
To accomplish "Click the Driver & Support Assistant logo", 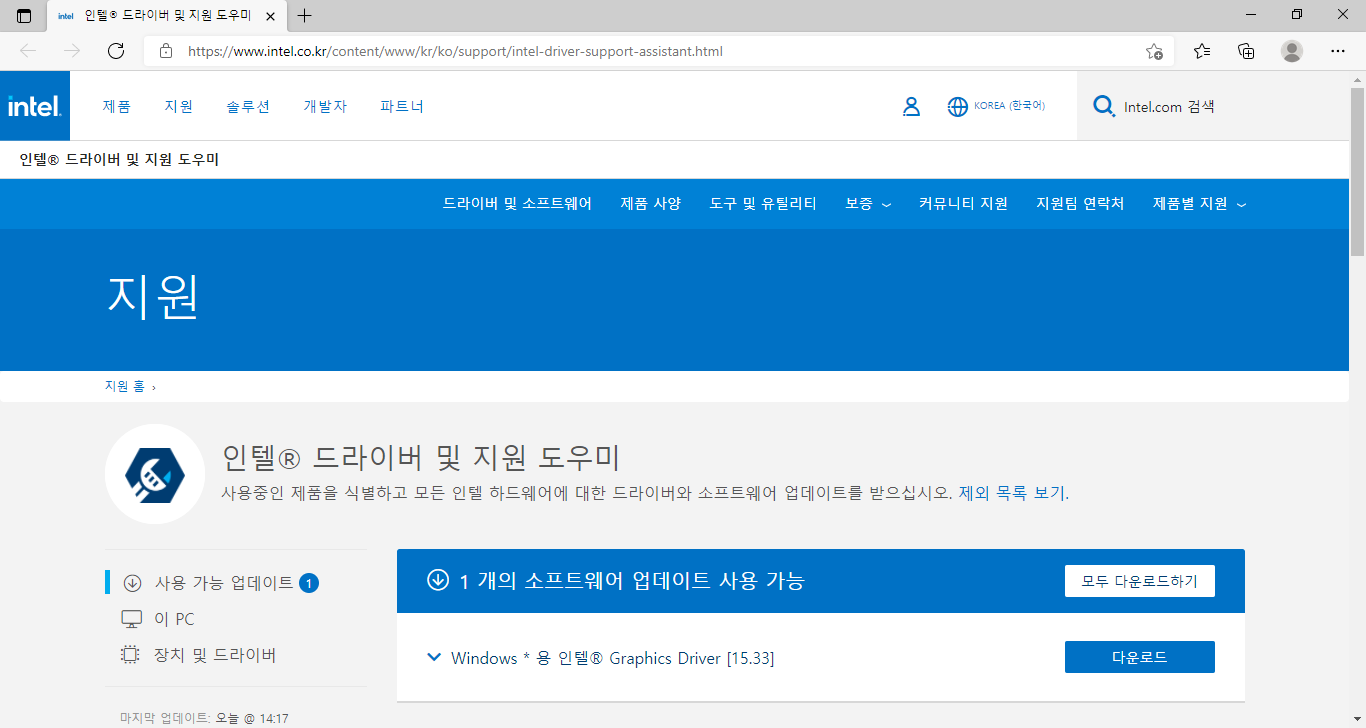I will click(155, 474).
